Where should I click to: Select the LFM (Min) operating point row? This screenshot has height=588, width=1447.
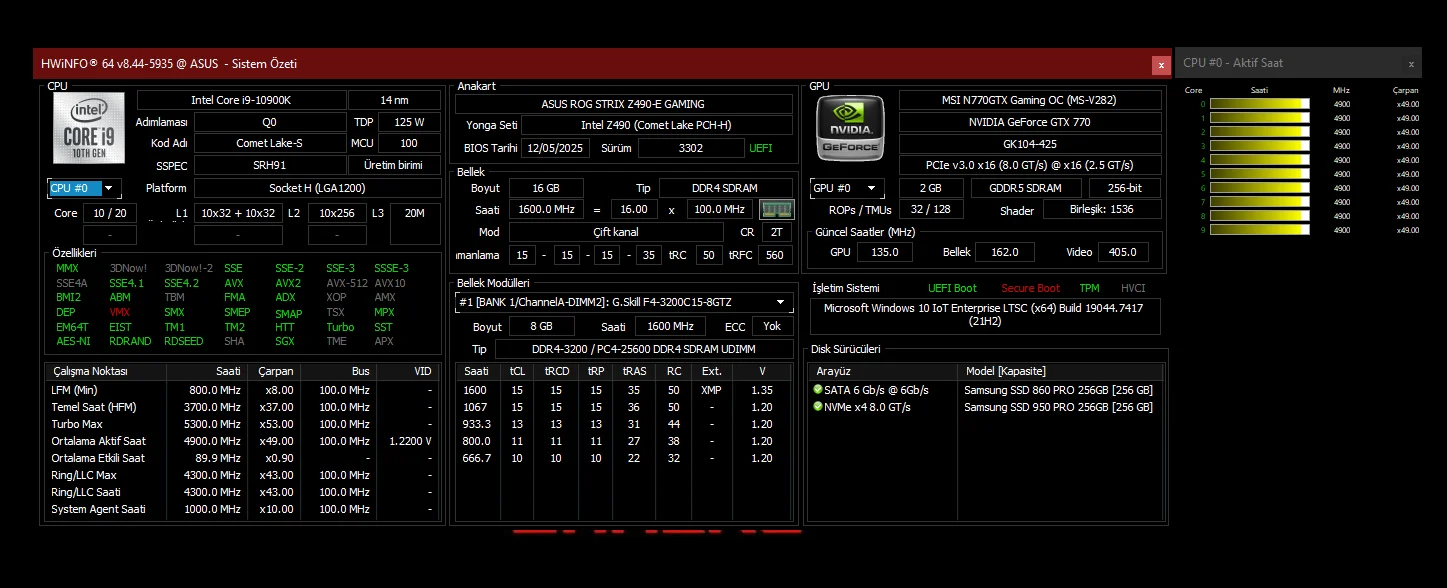coord(243,390)
